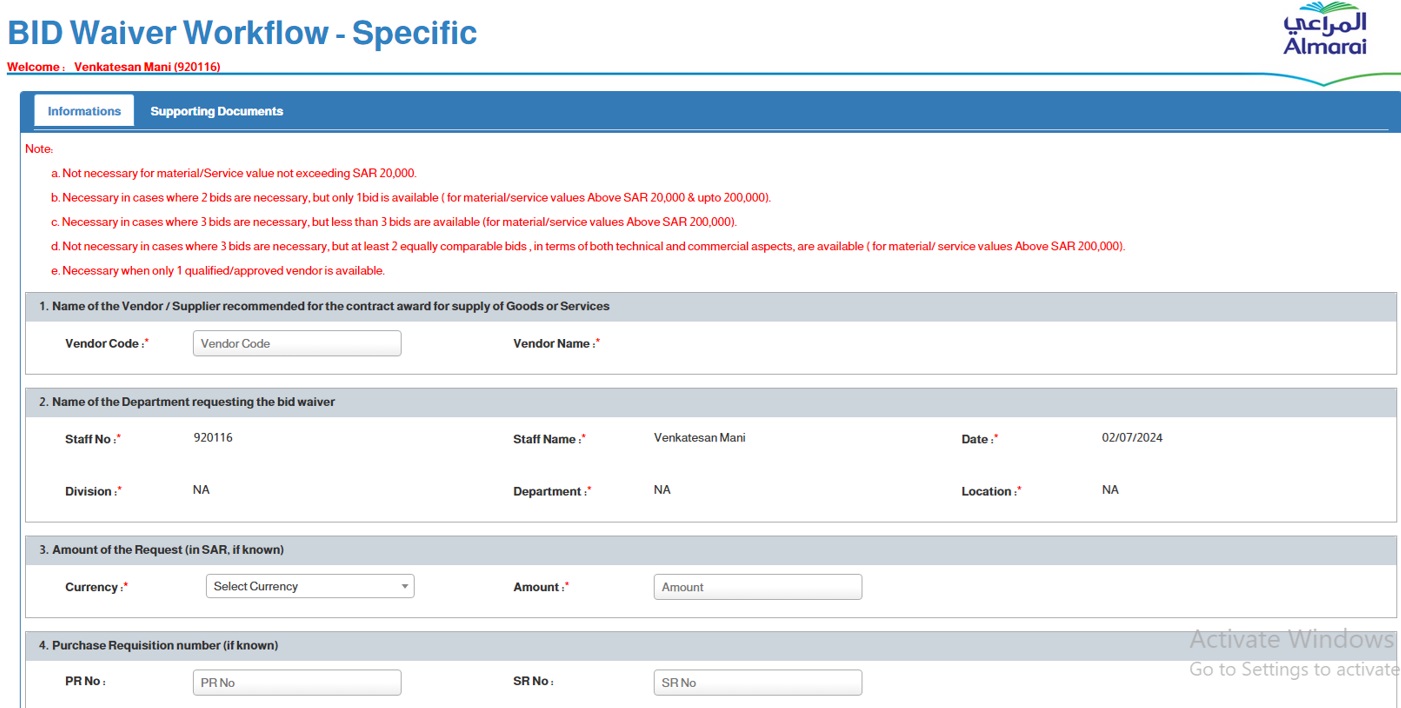Viewport: 1401px width, 708px height.
Task: Click into the Amount text box
Action: [x=757, y=587]
